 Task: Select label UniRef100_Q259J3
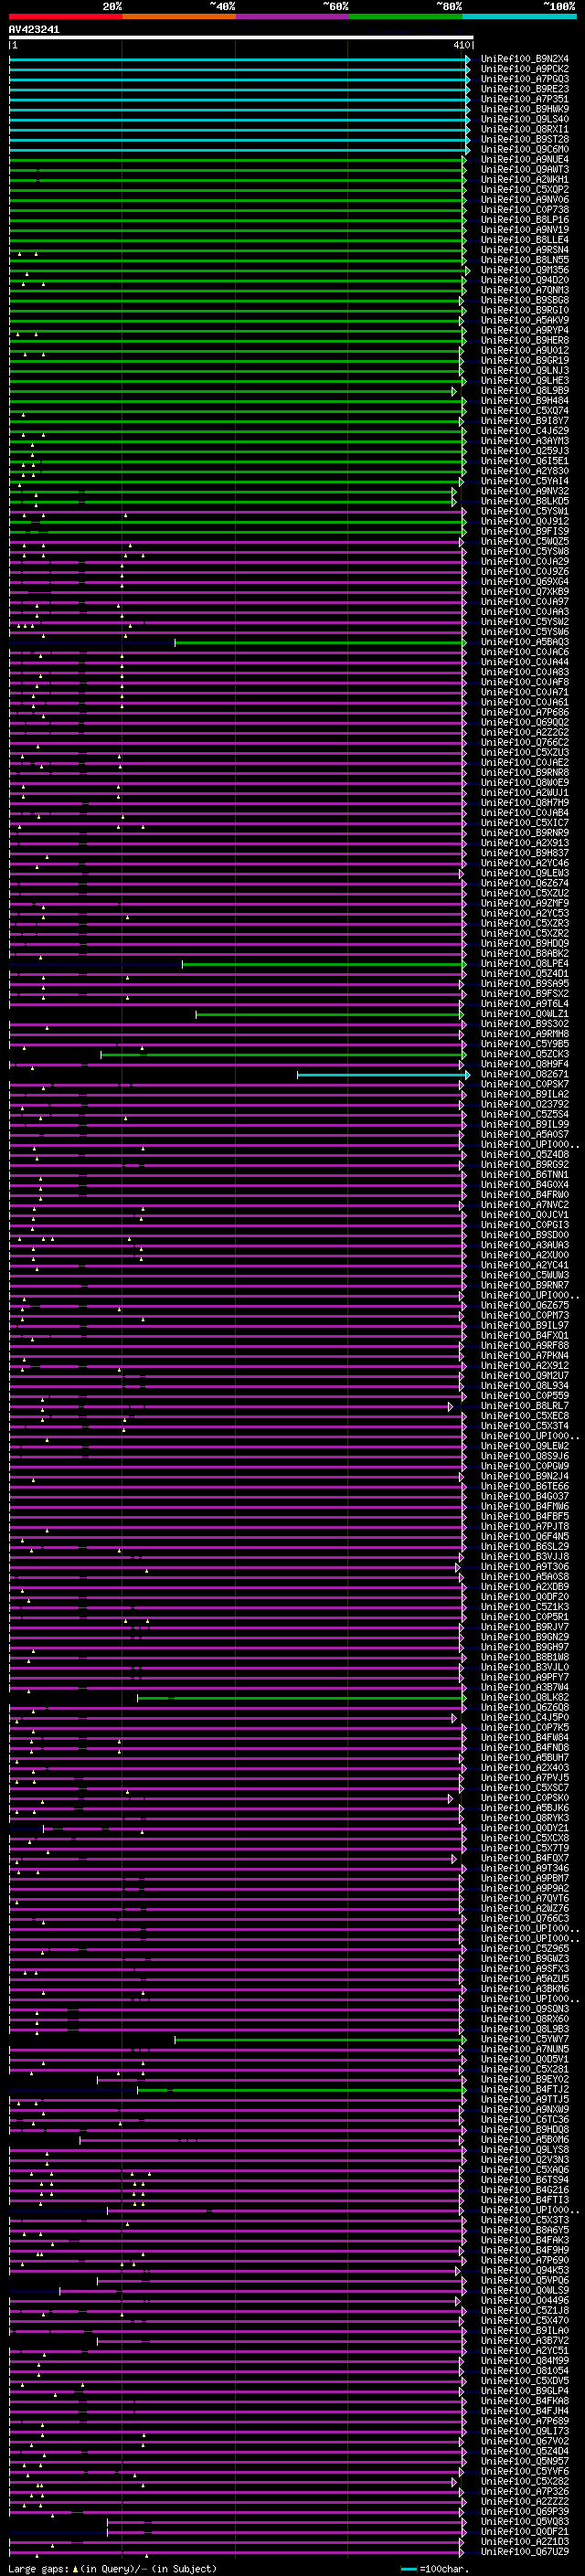[x=525, y=451]
